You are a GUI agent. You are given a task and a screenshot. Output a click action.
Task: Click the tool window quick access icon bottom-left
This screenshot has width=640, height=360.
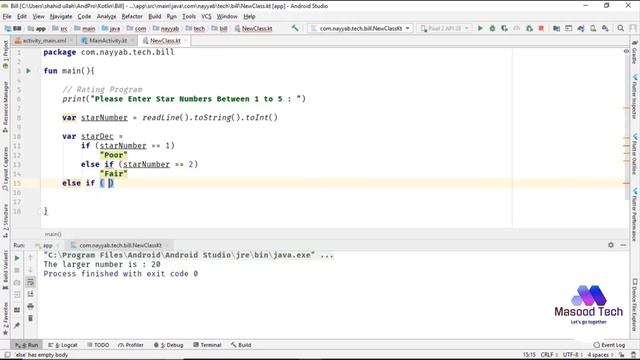pos(7,355)
